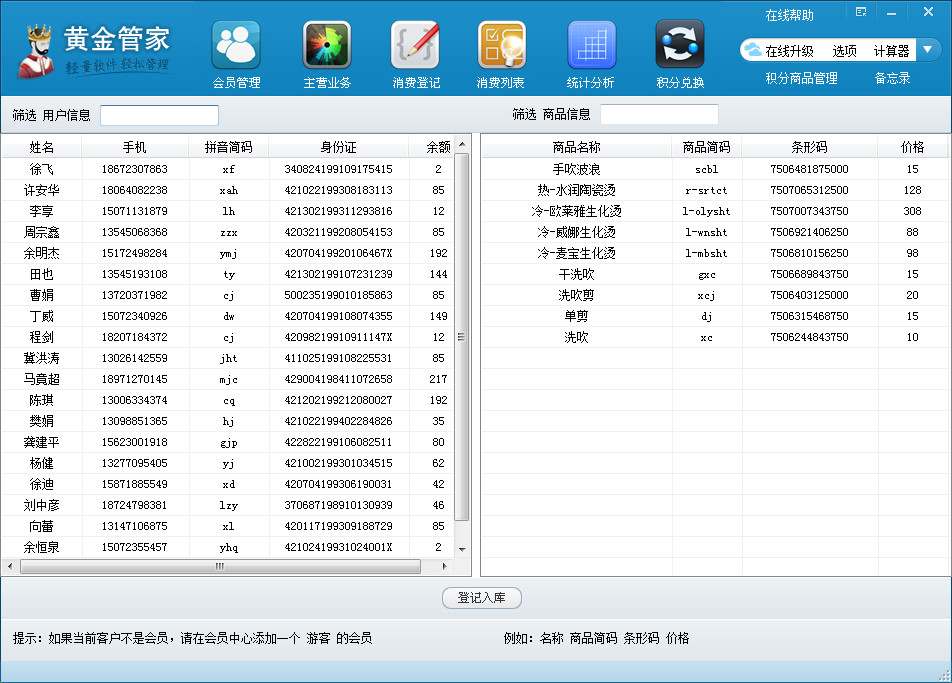Open 选项 options
This screenshot has height=683, width=952.
point(844,51)
